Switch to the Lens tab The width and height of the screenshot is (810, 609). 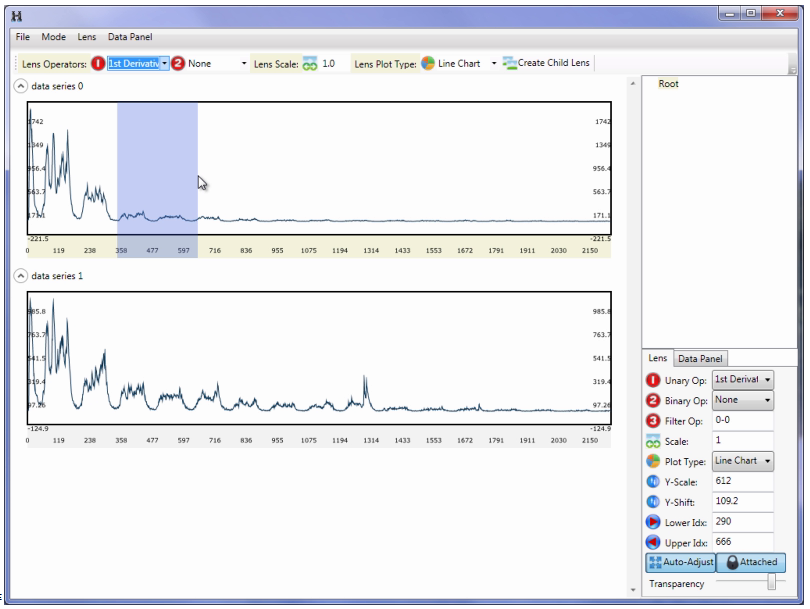point(658,358)
